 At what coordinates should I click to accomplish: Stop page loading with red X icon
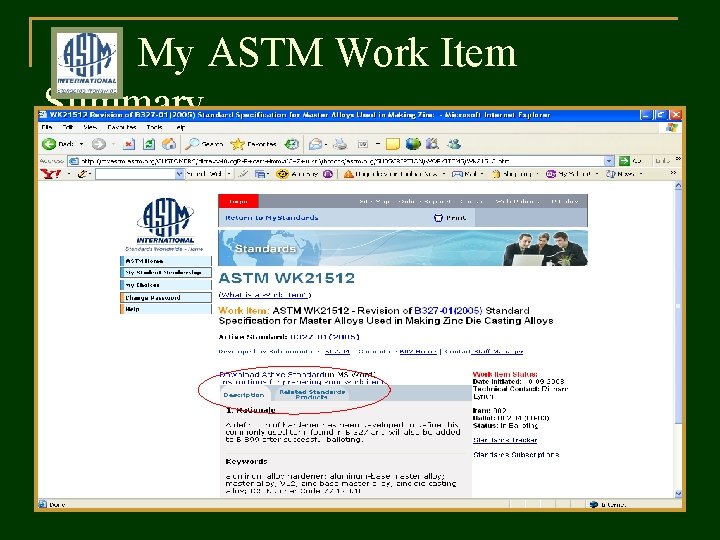129,144
